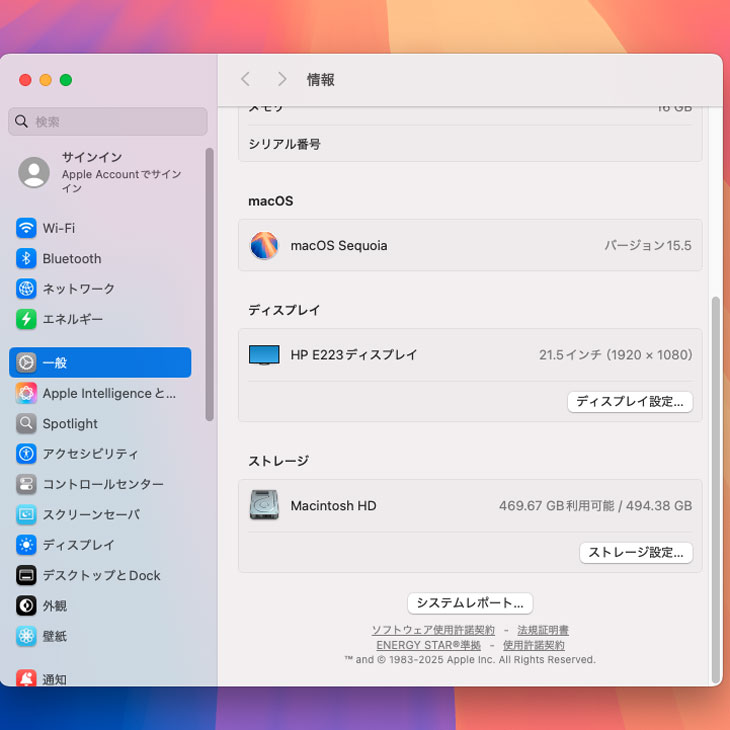Click the システムレポート… button
The image size is (730, 730).
point(470,603)
